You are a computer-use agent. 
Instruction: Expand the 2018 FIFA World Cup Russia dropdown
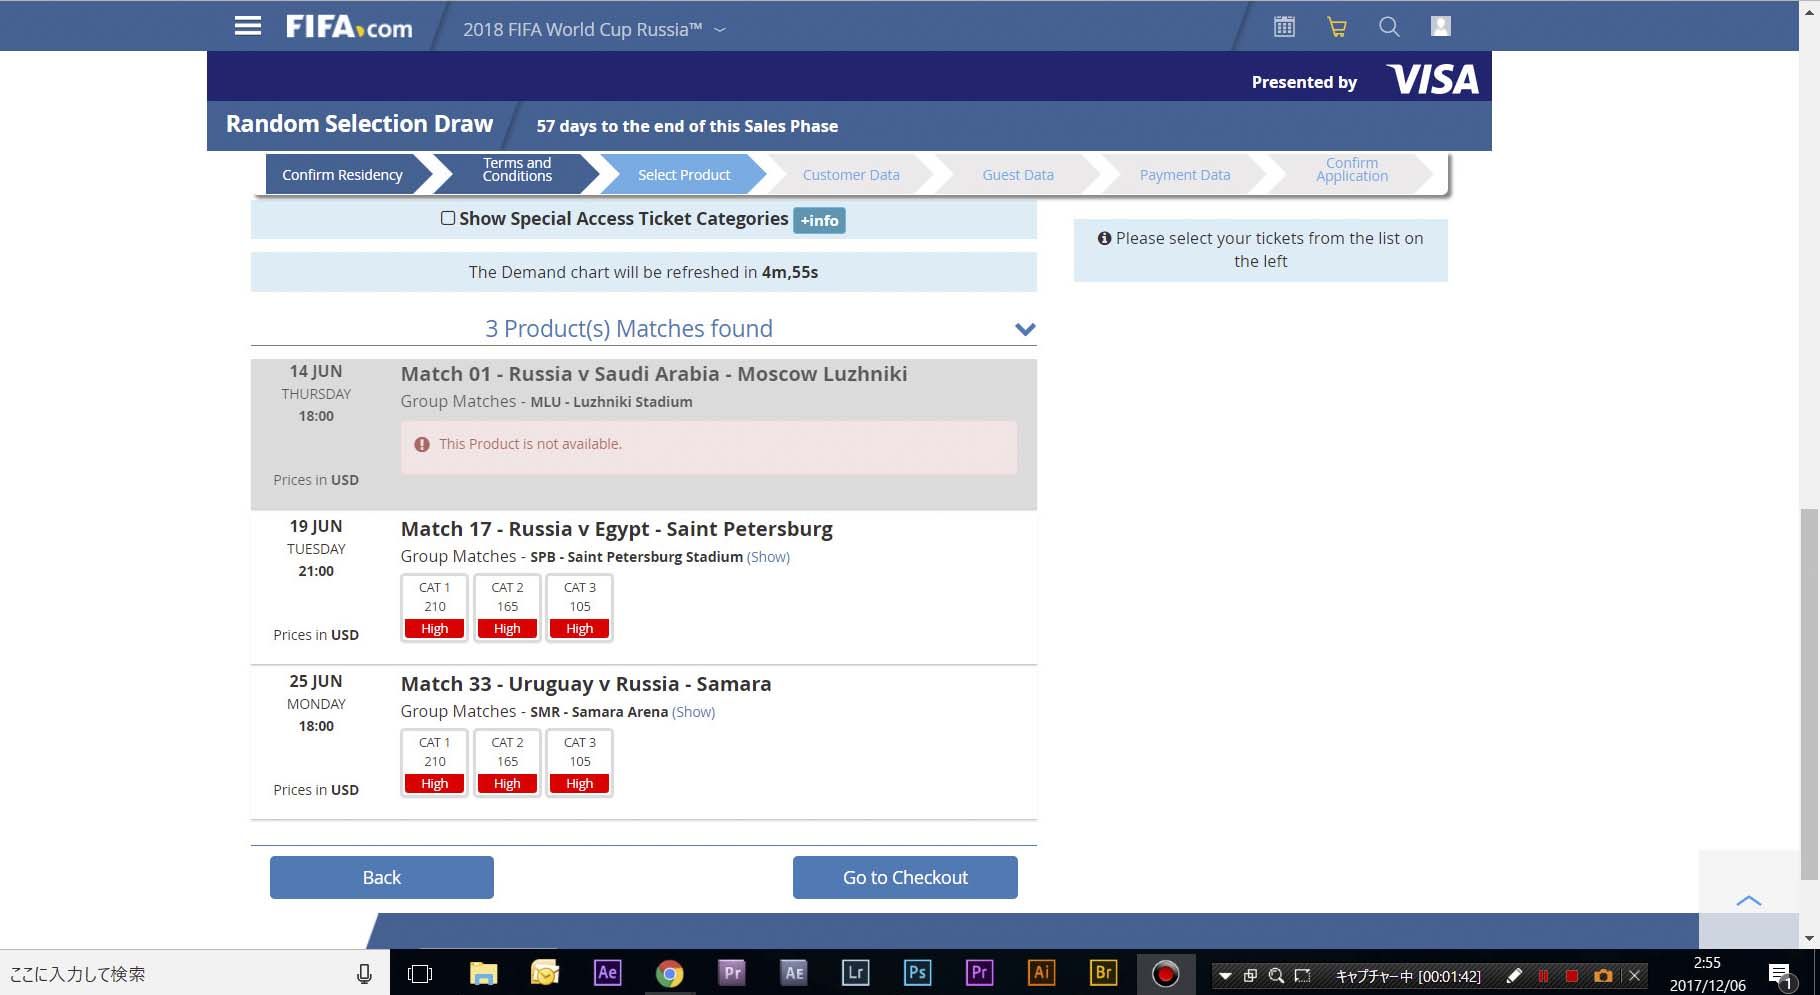594,29
